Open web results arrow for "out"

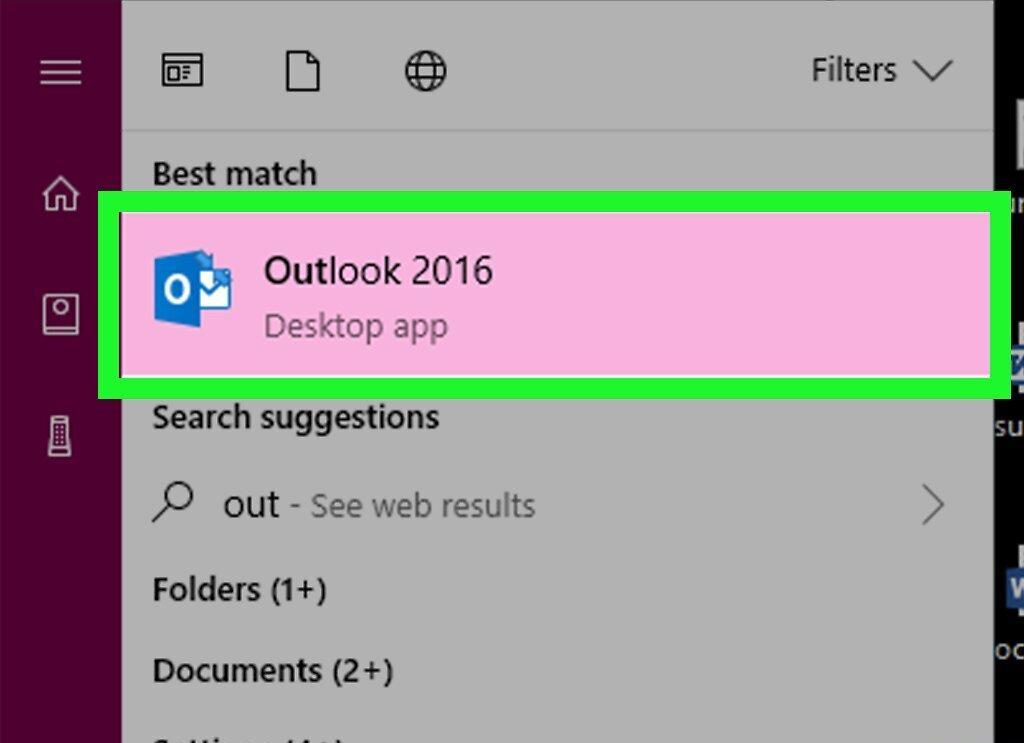(x=933, y=505)
